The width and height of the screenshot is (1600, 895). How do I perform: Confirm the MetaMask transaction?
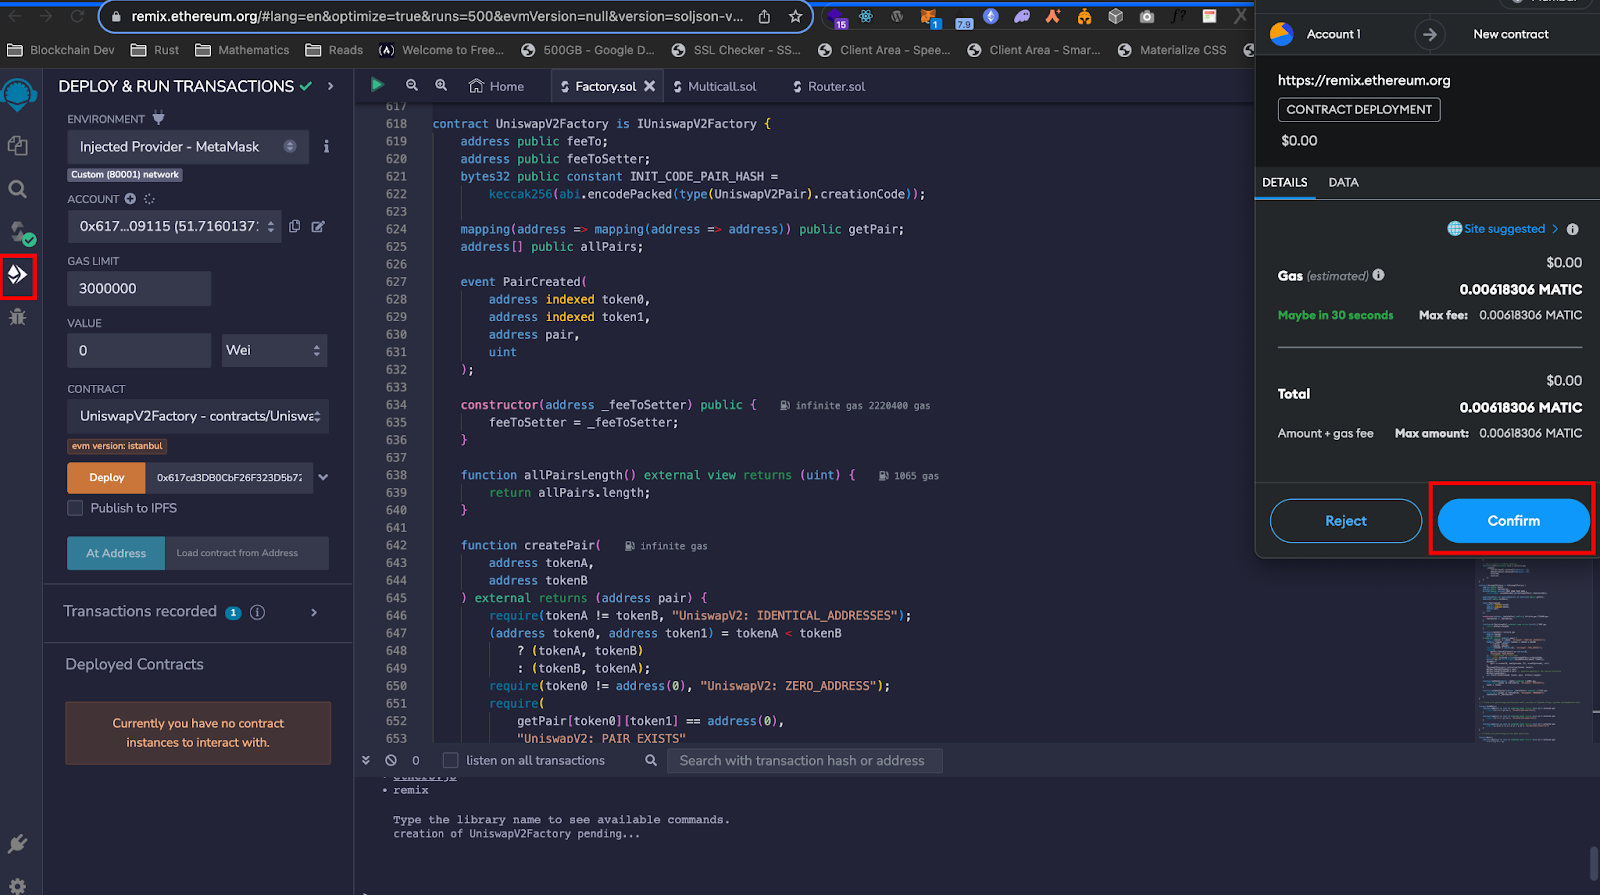(x=1513, y=521)
